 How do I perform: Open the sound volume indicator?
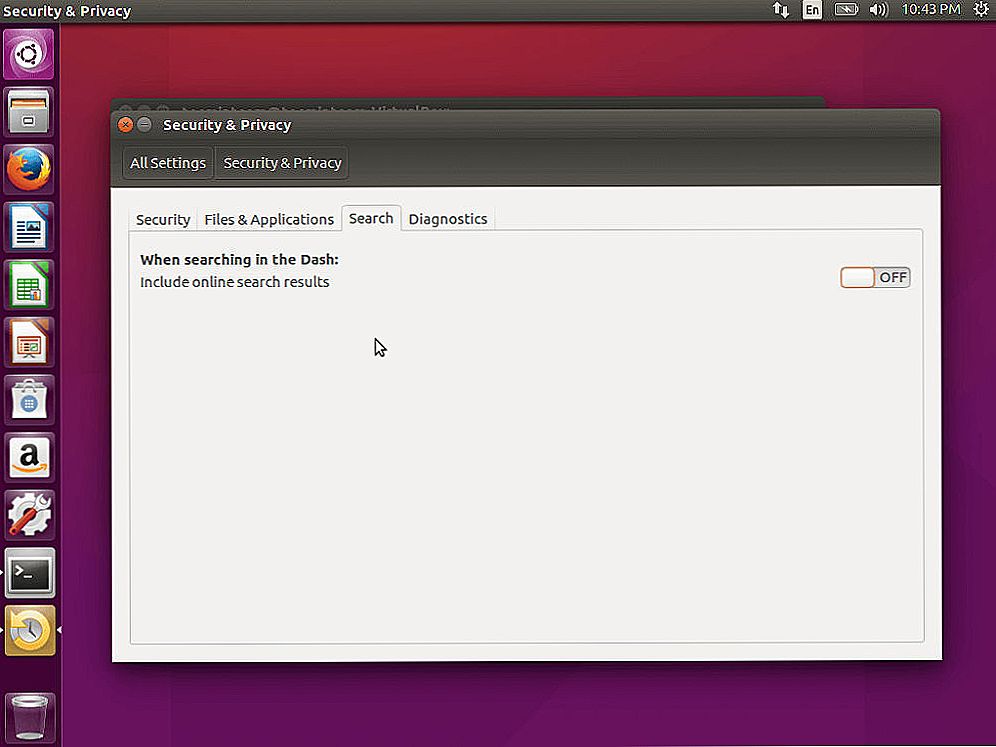878,10
